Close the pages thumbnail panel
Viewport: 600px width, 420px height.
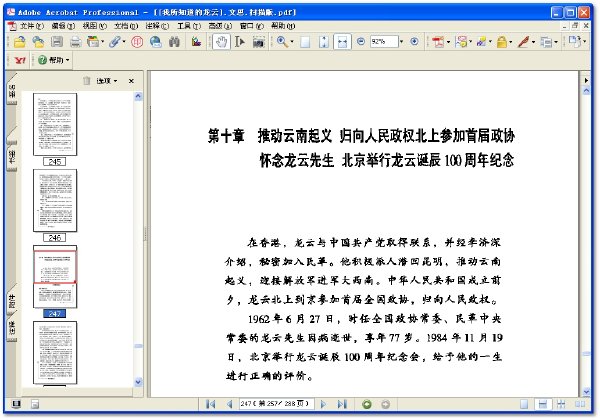[131, 81]
